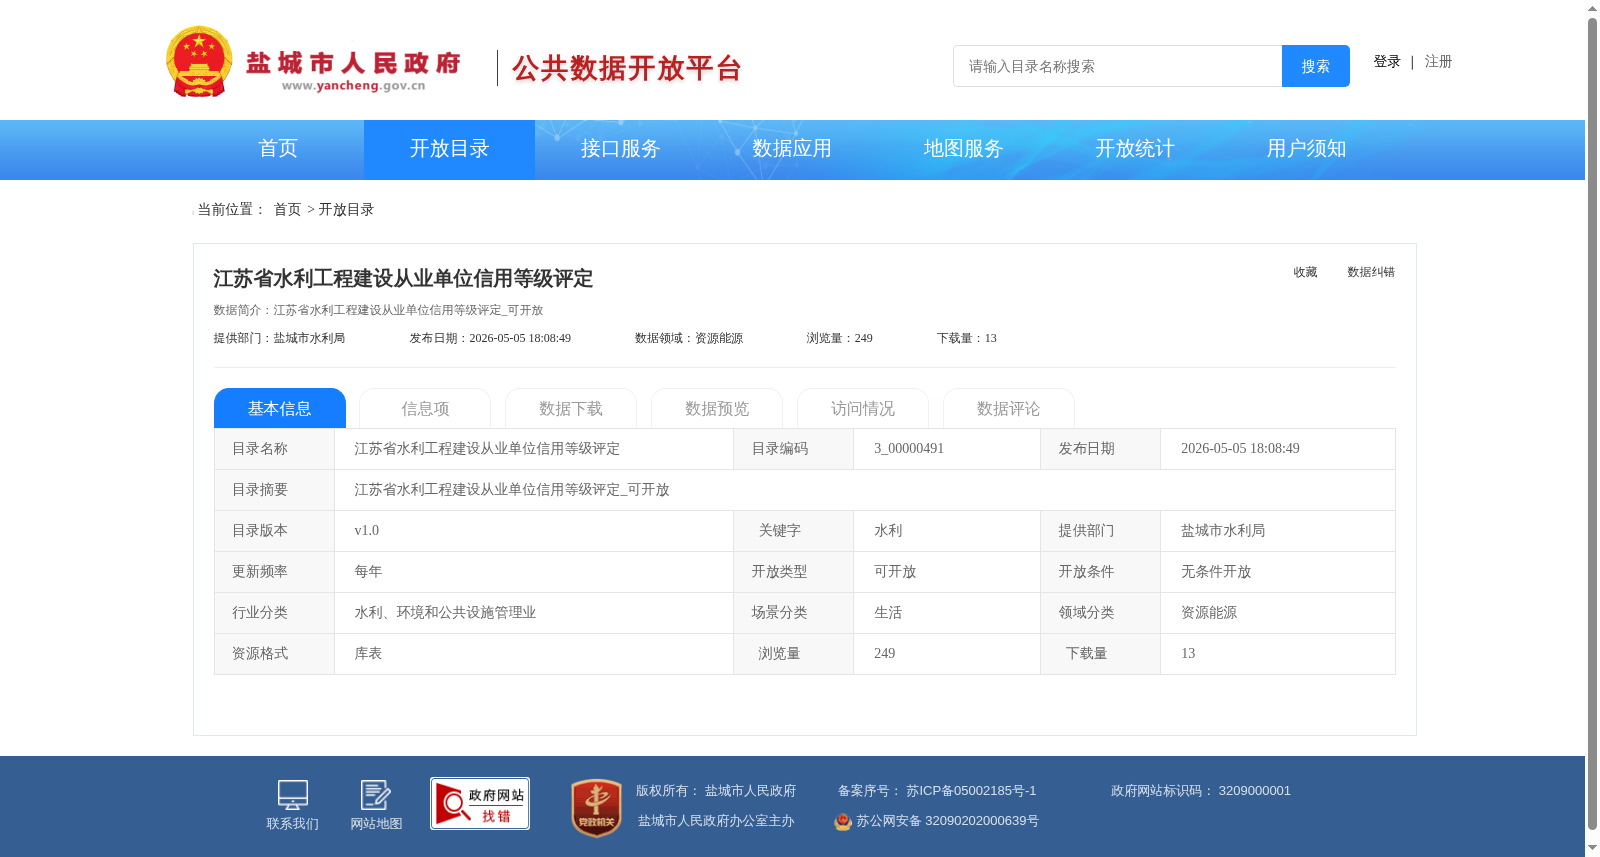
Task: Click the 目录摘要 value ending in _可开放
Action: [x=512, y=490]
